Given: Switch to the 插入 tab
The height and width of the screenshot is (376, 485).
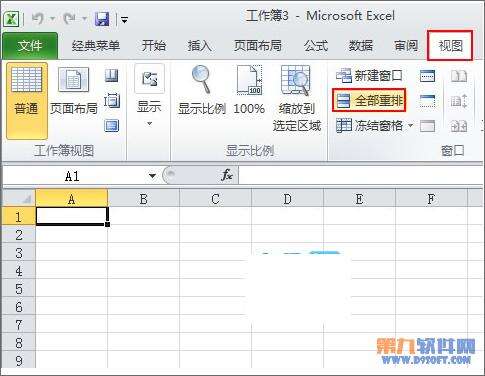Looking at the screenshot, I should 199,46.
